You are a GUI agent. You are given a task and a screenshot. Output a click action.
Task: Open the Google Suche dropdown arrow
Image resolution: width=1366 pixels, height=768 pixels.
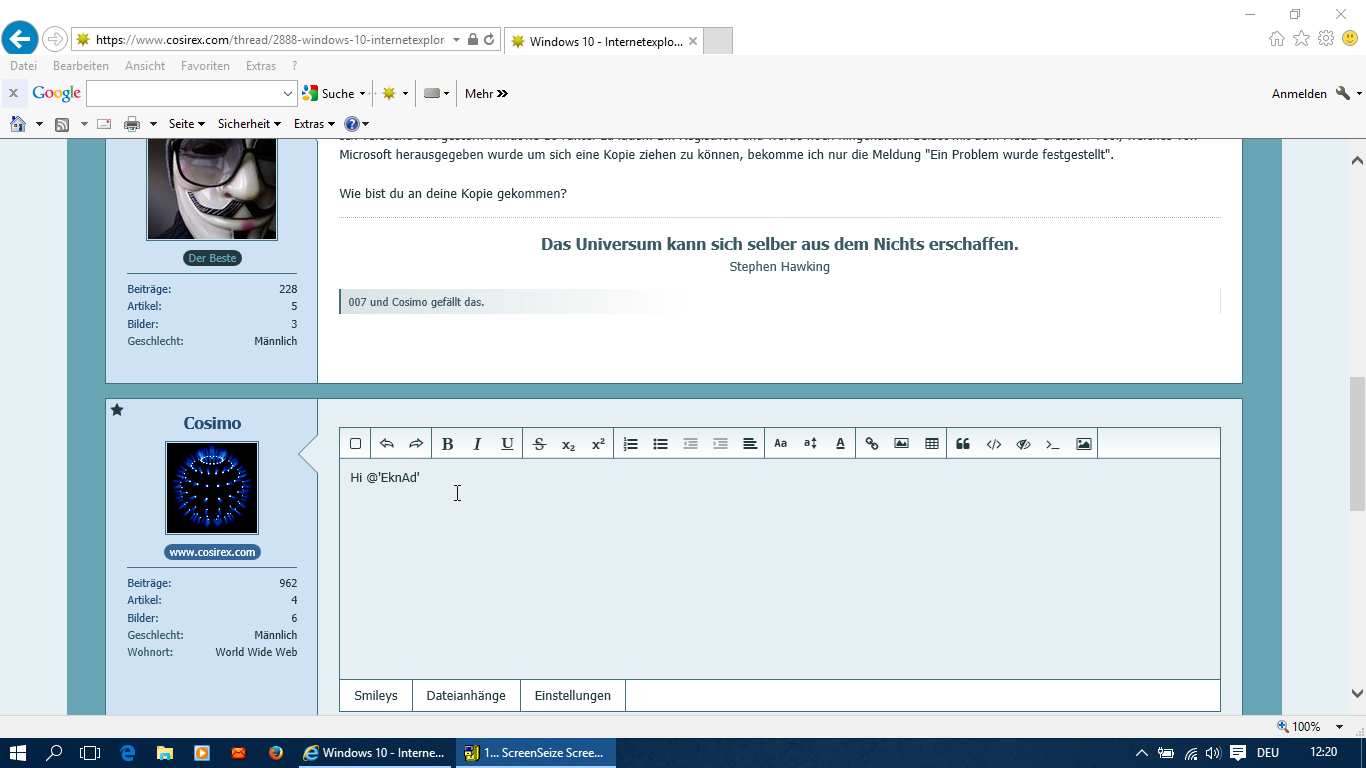(362, 94)
